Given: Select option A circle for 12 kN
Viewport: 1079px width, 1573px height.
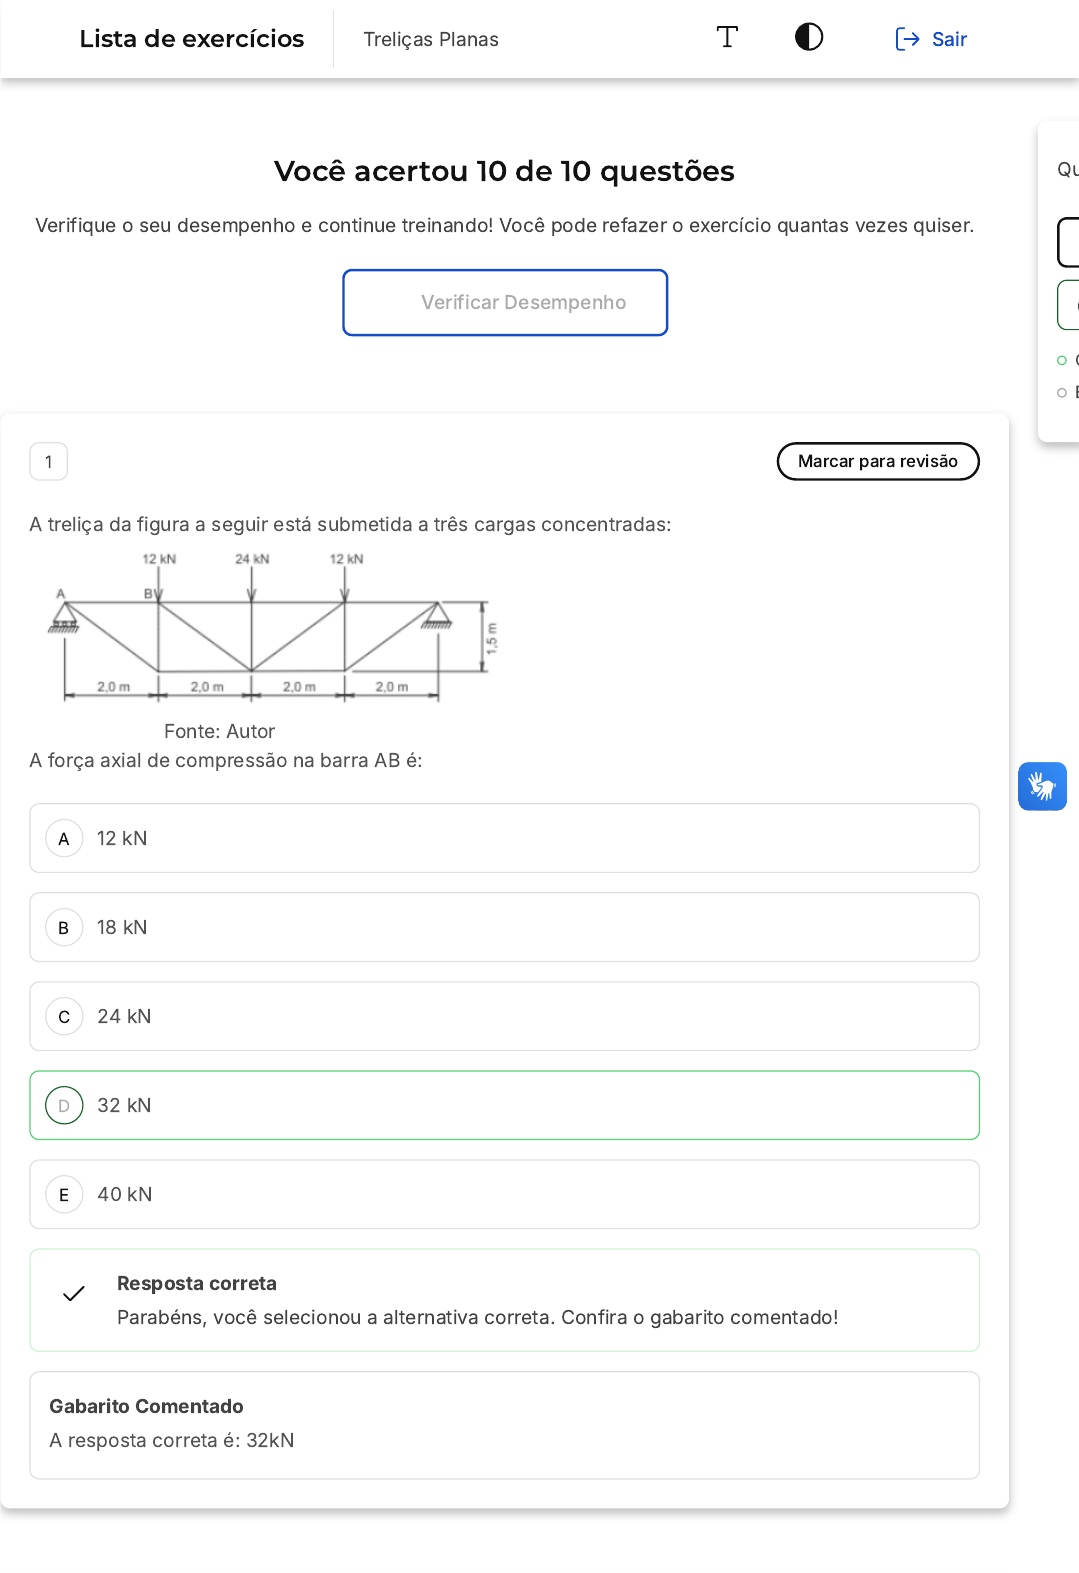Looking at the screenshot, I should 64,839.
